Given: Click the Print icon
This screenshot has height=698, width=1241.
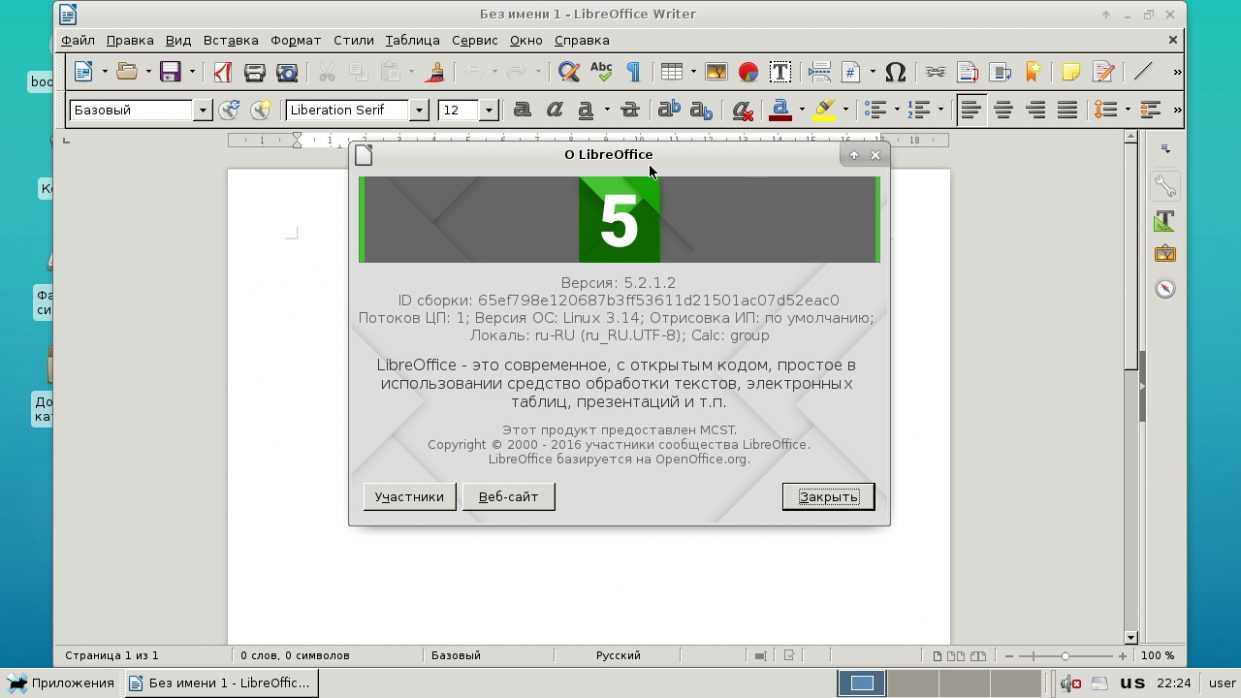Looking at the screenshot, I should click(x=254, y=72).
